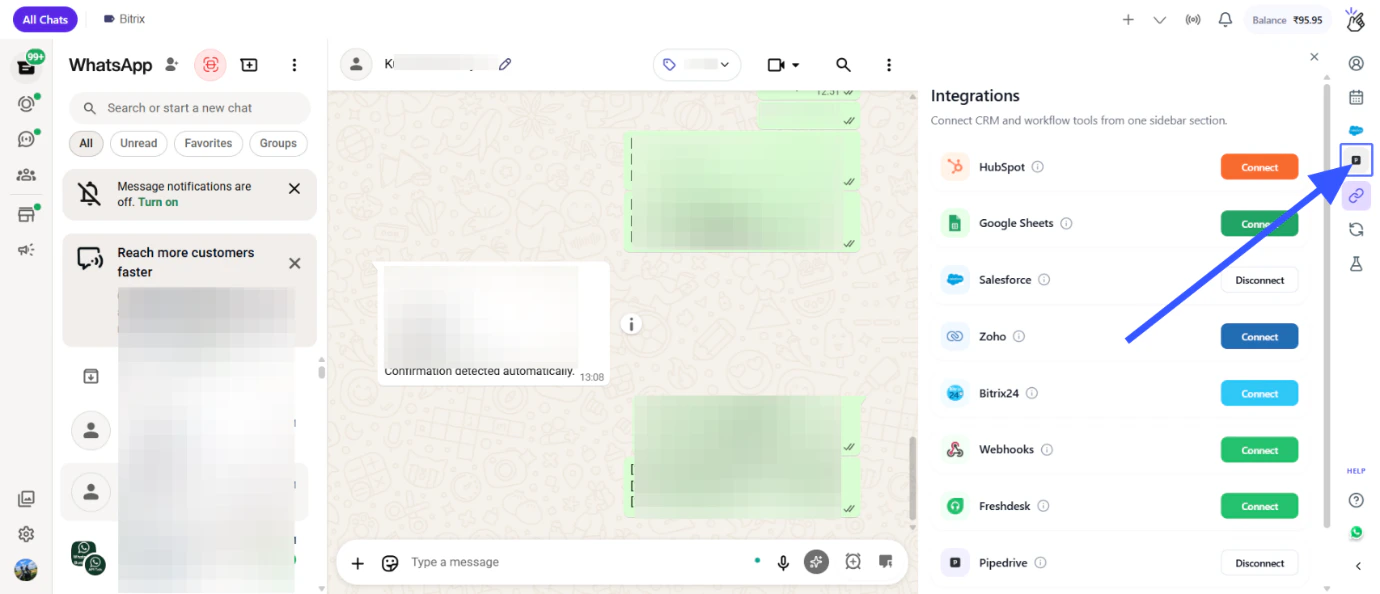Open the labs flask icon in right sidebar

pyautogui.click(x=1356, y=263)
